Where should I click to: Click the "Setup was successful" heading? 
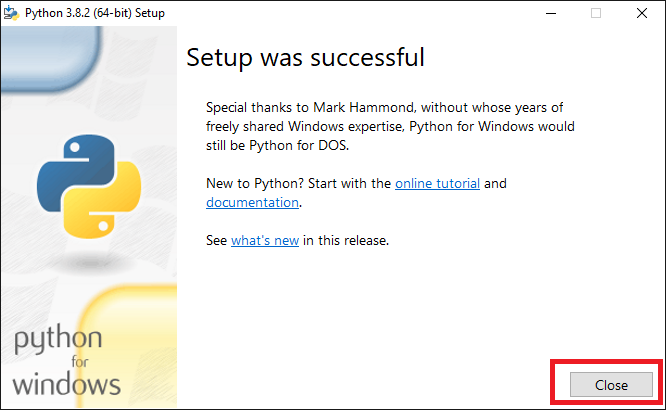[x=305, y=58]
